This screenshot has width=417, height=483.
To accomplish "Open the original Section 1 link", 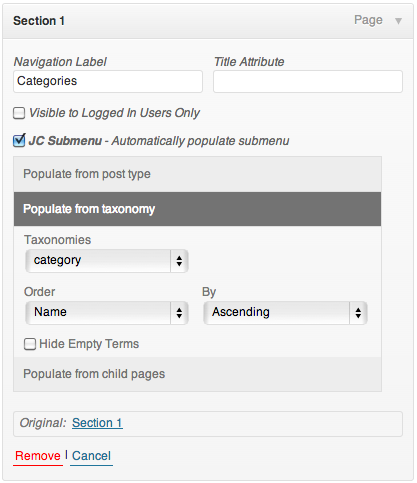I will 97,423.
